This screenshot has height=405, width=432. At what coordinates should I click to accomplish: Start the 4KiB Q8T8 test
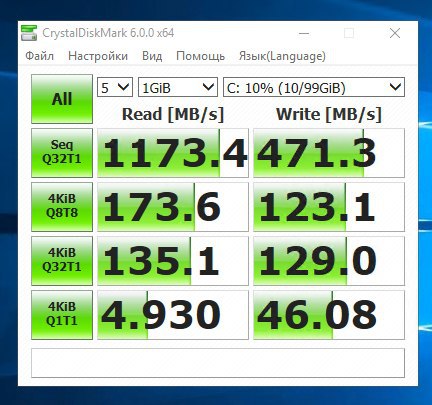(x=62, y=207)
